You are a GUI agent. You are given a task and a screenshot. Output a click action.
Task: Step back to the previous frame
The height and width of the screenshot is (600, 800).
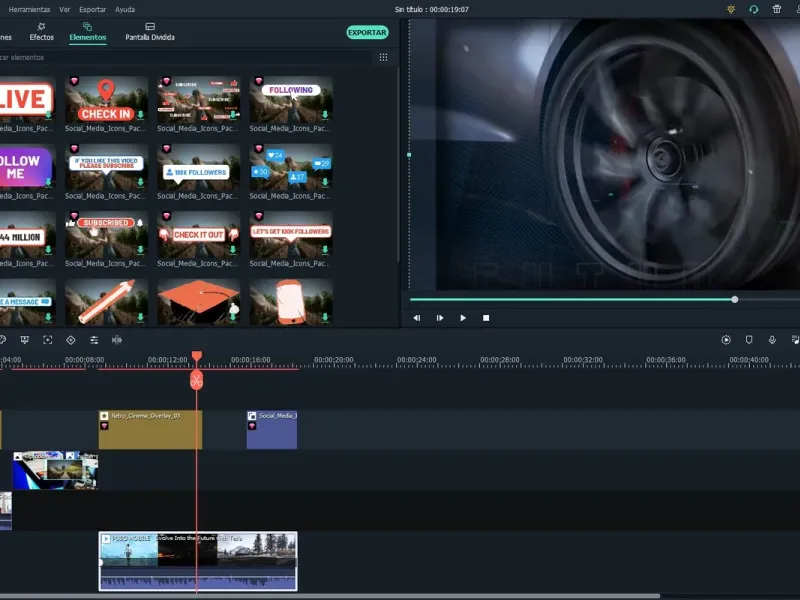coord(417,318)
